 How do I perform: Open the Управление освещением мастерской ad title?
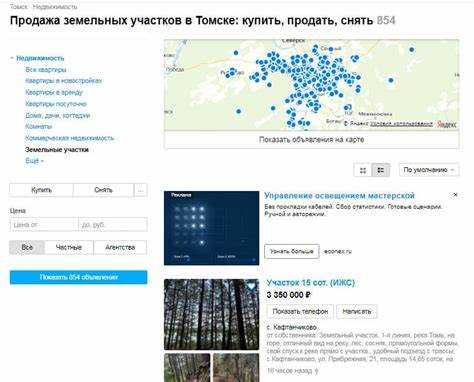tap(339, 195)
